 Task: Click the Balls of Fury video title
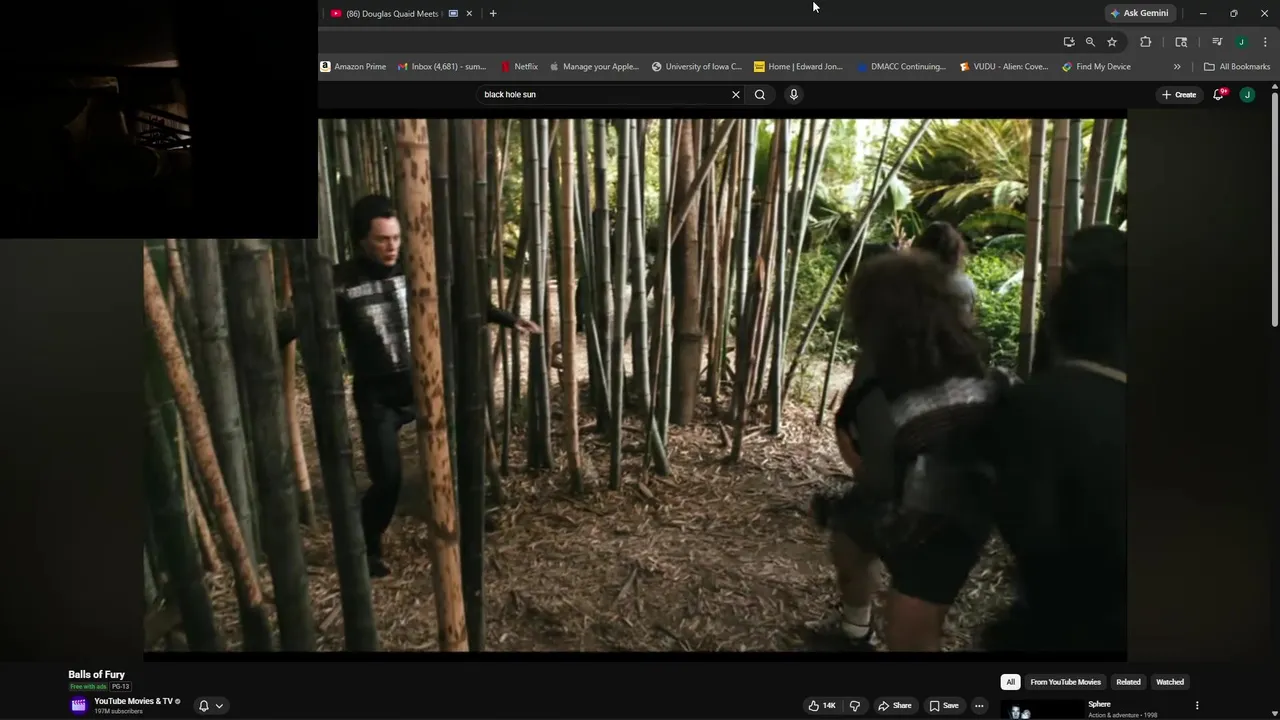[x=96, y=675]
